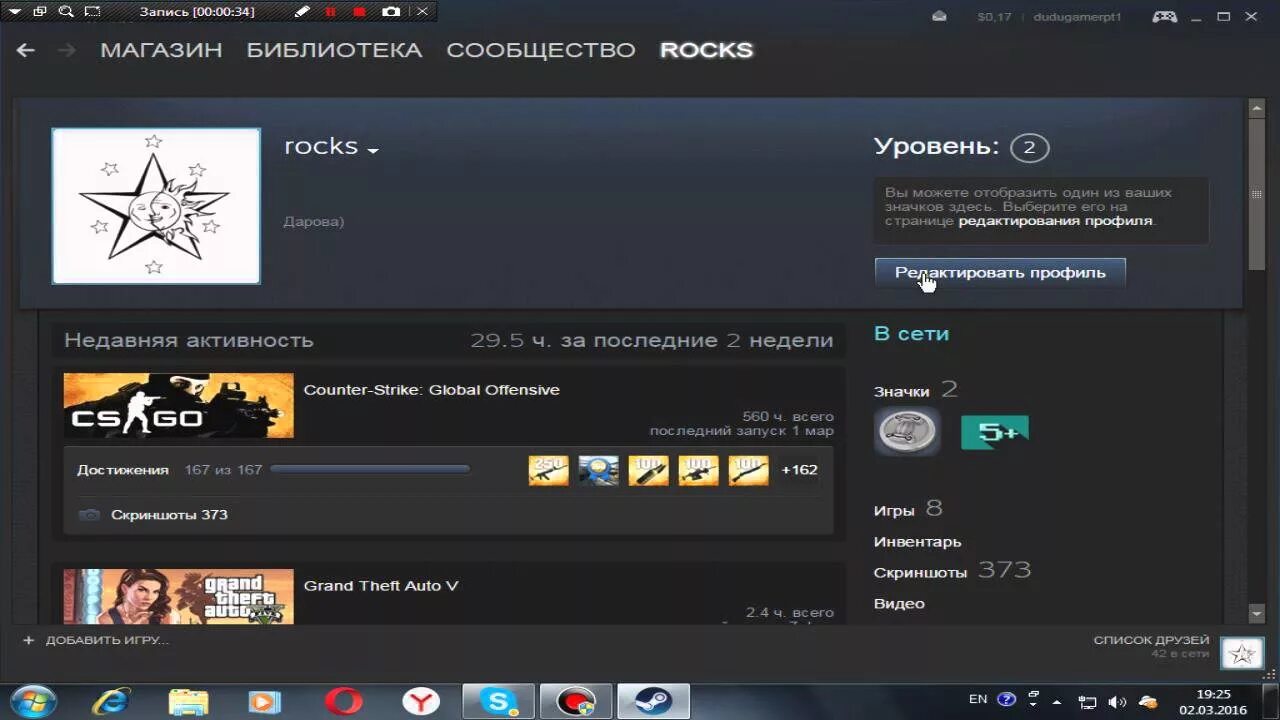Open the dudugamerpt1 account menu

[x=1077, y=17]
